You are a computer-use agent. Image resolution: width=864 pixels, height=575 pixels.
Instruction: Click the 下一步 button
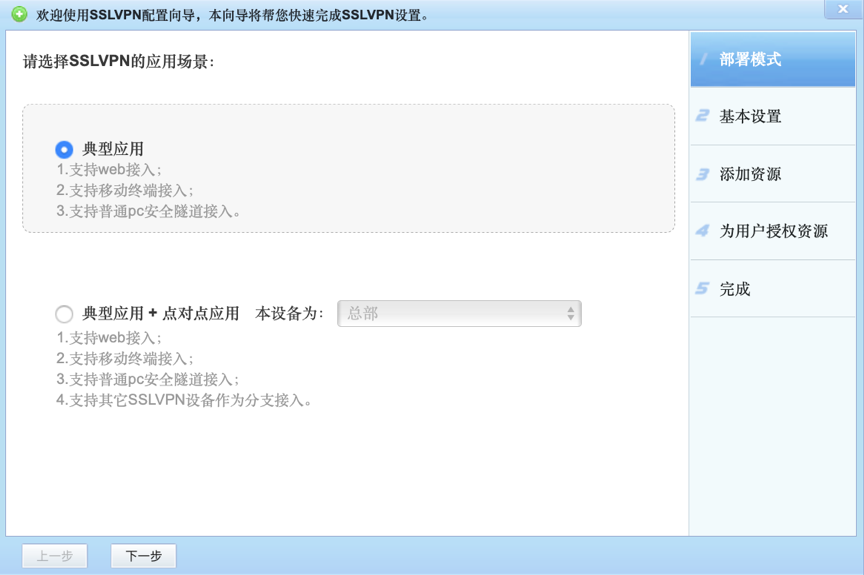point(143,556)
